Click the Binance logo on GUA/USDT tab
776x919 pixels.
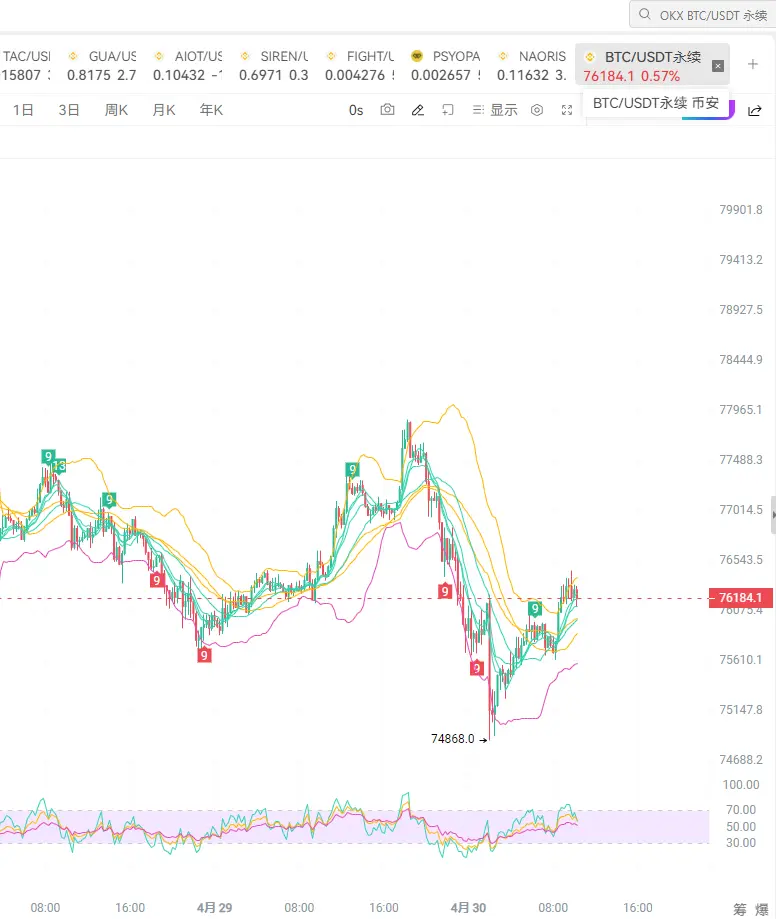pos(73,56)
